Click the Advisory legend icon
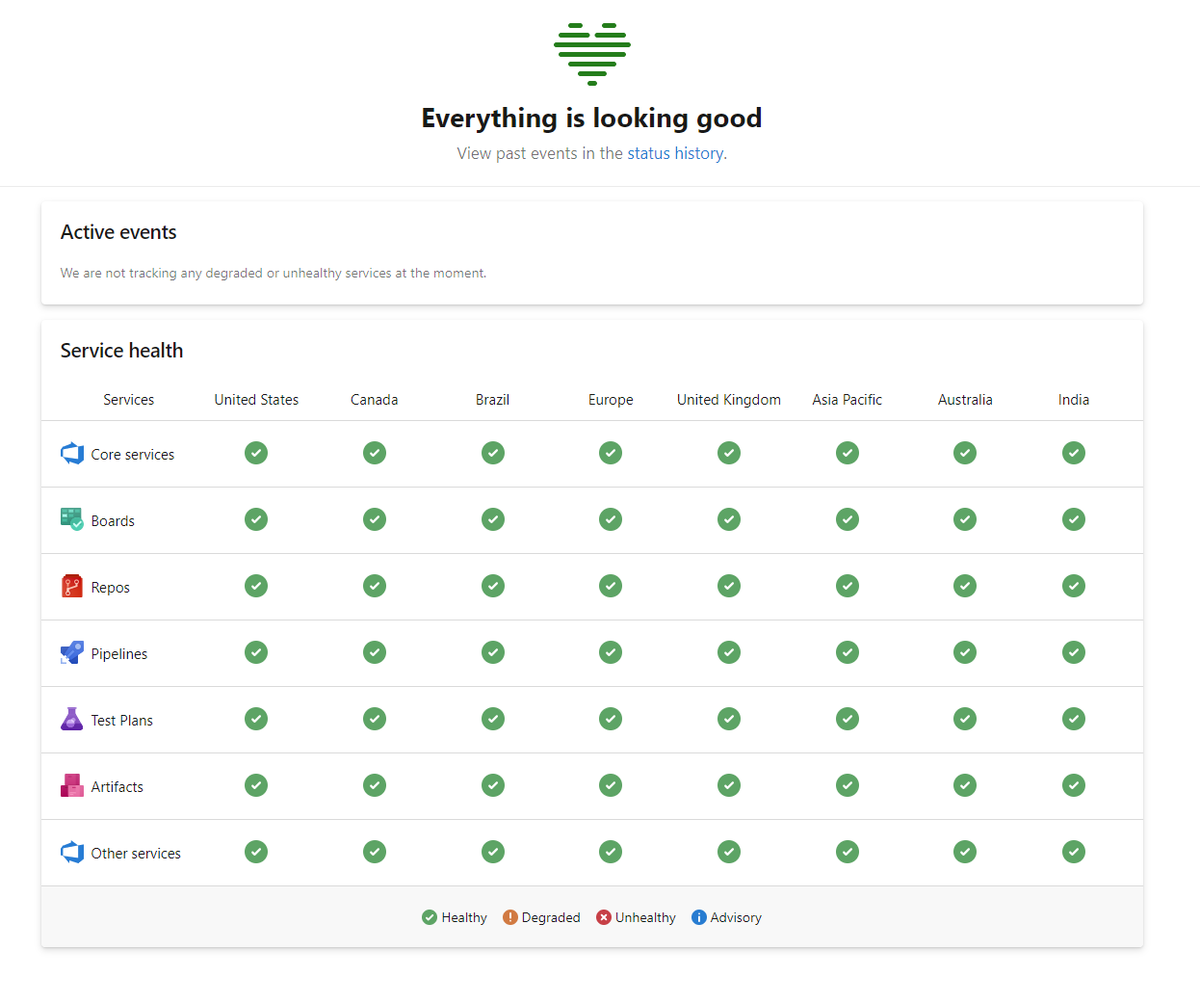Image resolution: width=1200 pixels, height=1003 pixels. click(x=699, y=917)
